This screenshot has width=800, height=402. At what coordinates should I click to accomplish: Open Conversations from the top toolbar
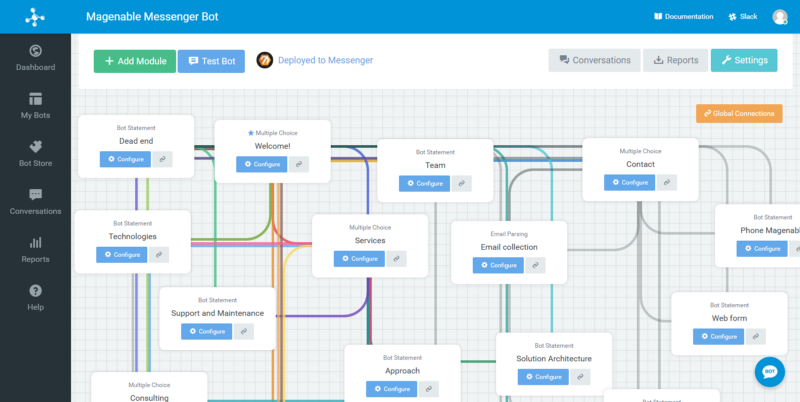[594, 61]
